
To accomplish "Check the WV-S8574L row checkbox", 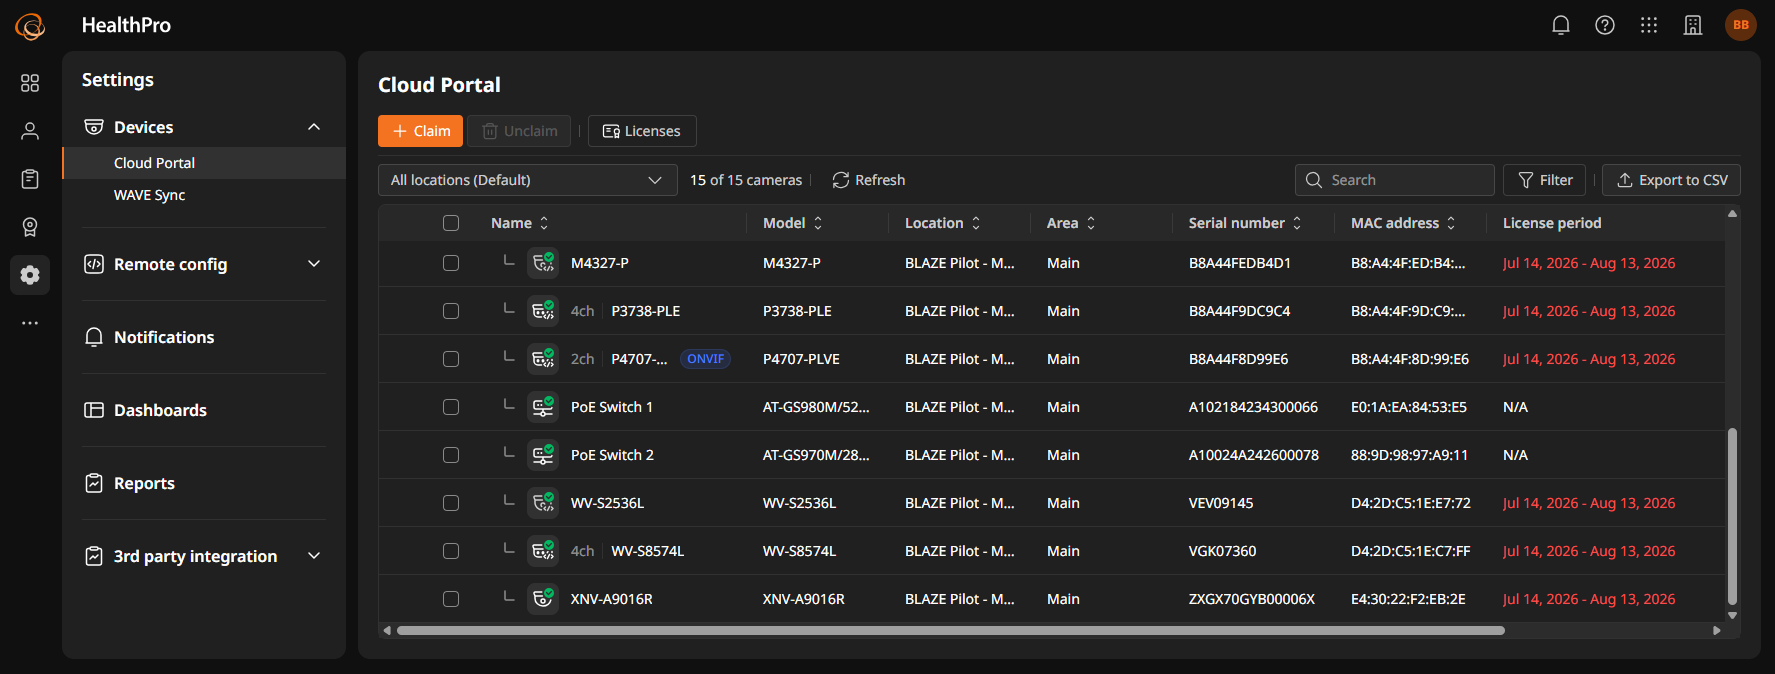I will [x=451, y=551].
